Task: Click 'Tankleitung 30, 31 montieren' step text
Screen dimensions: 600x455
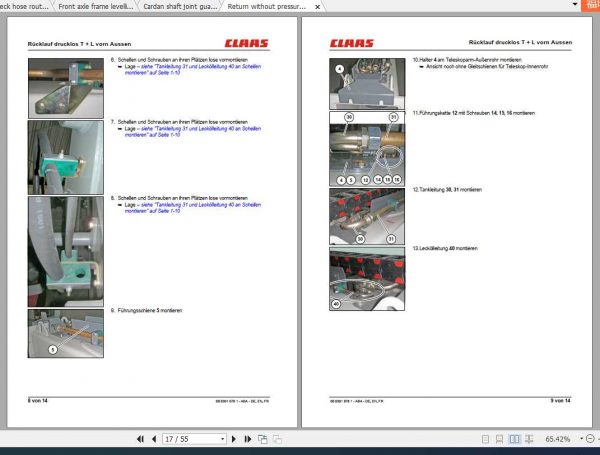Action: (450, 189)
